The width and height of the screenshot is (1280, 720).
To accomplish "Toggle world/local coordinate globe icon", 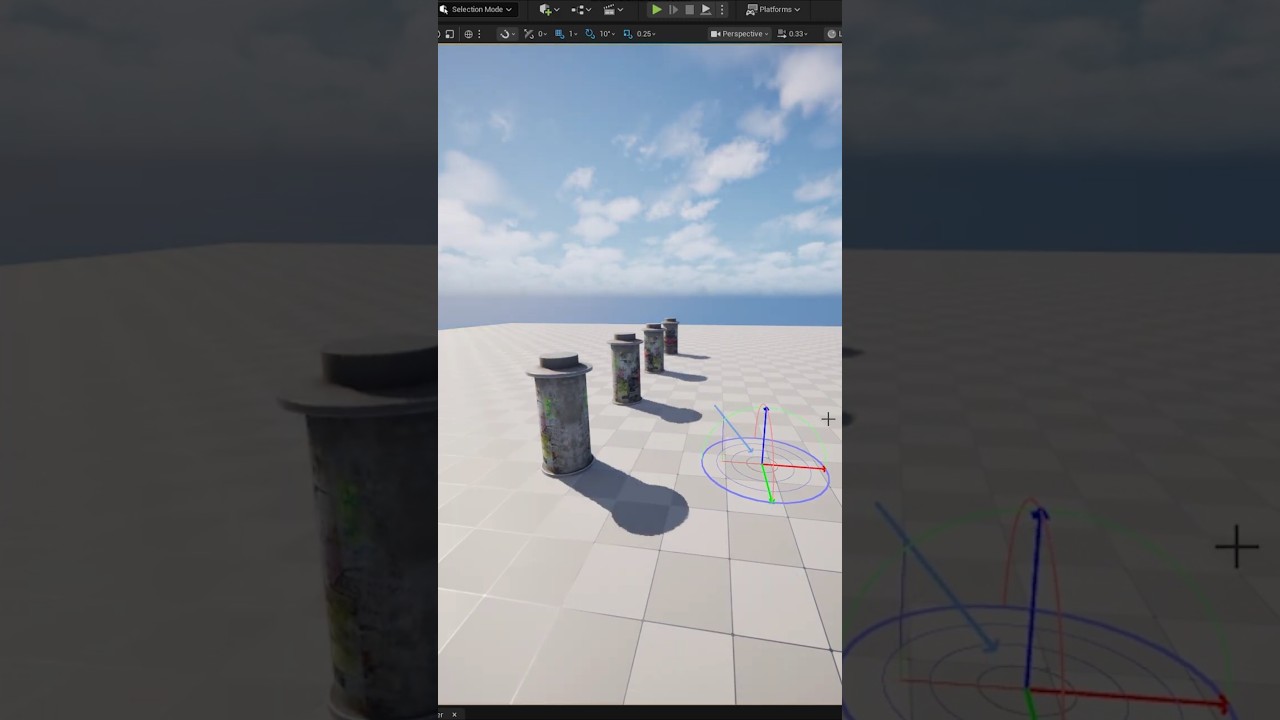I will click(468, 34).
